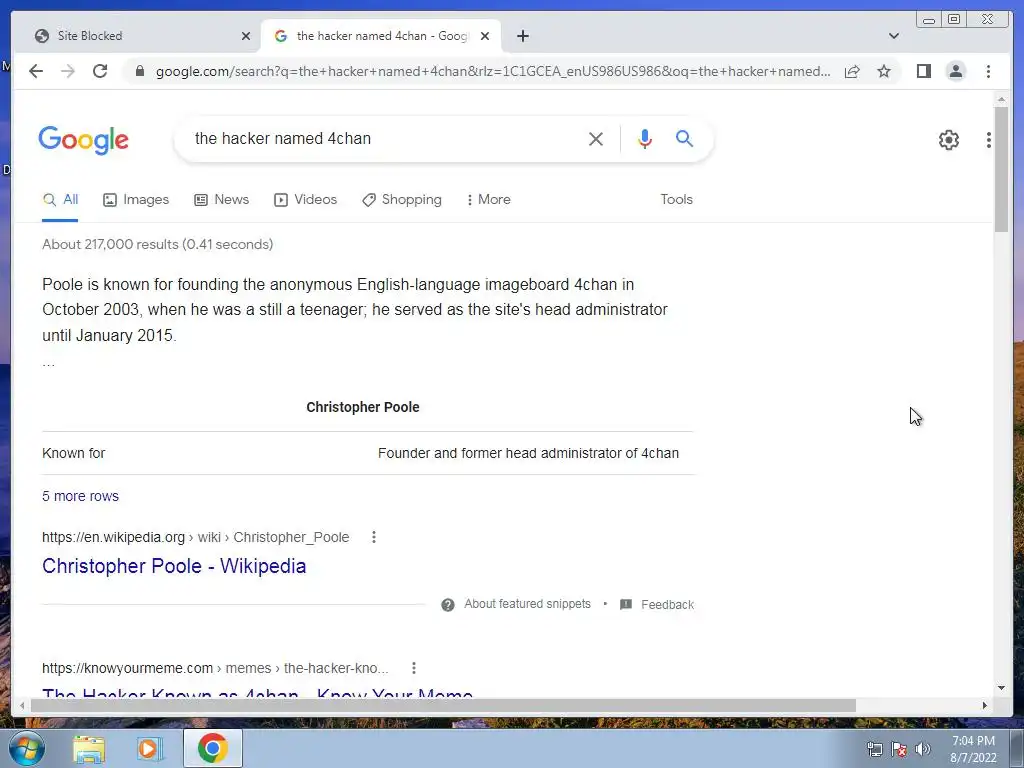The height and width of the screenshot is (768, 1024).
Task: Open Chrome side panel icon
Action: click(x=923, y=71)
